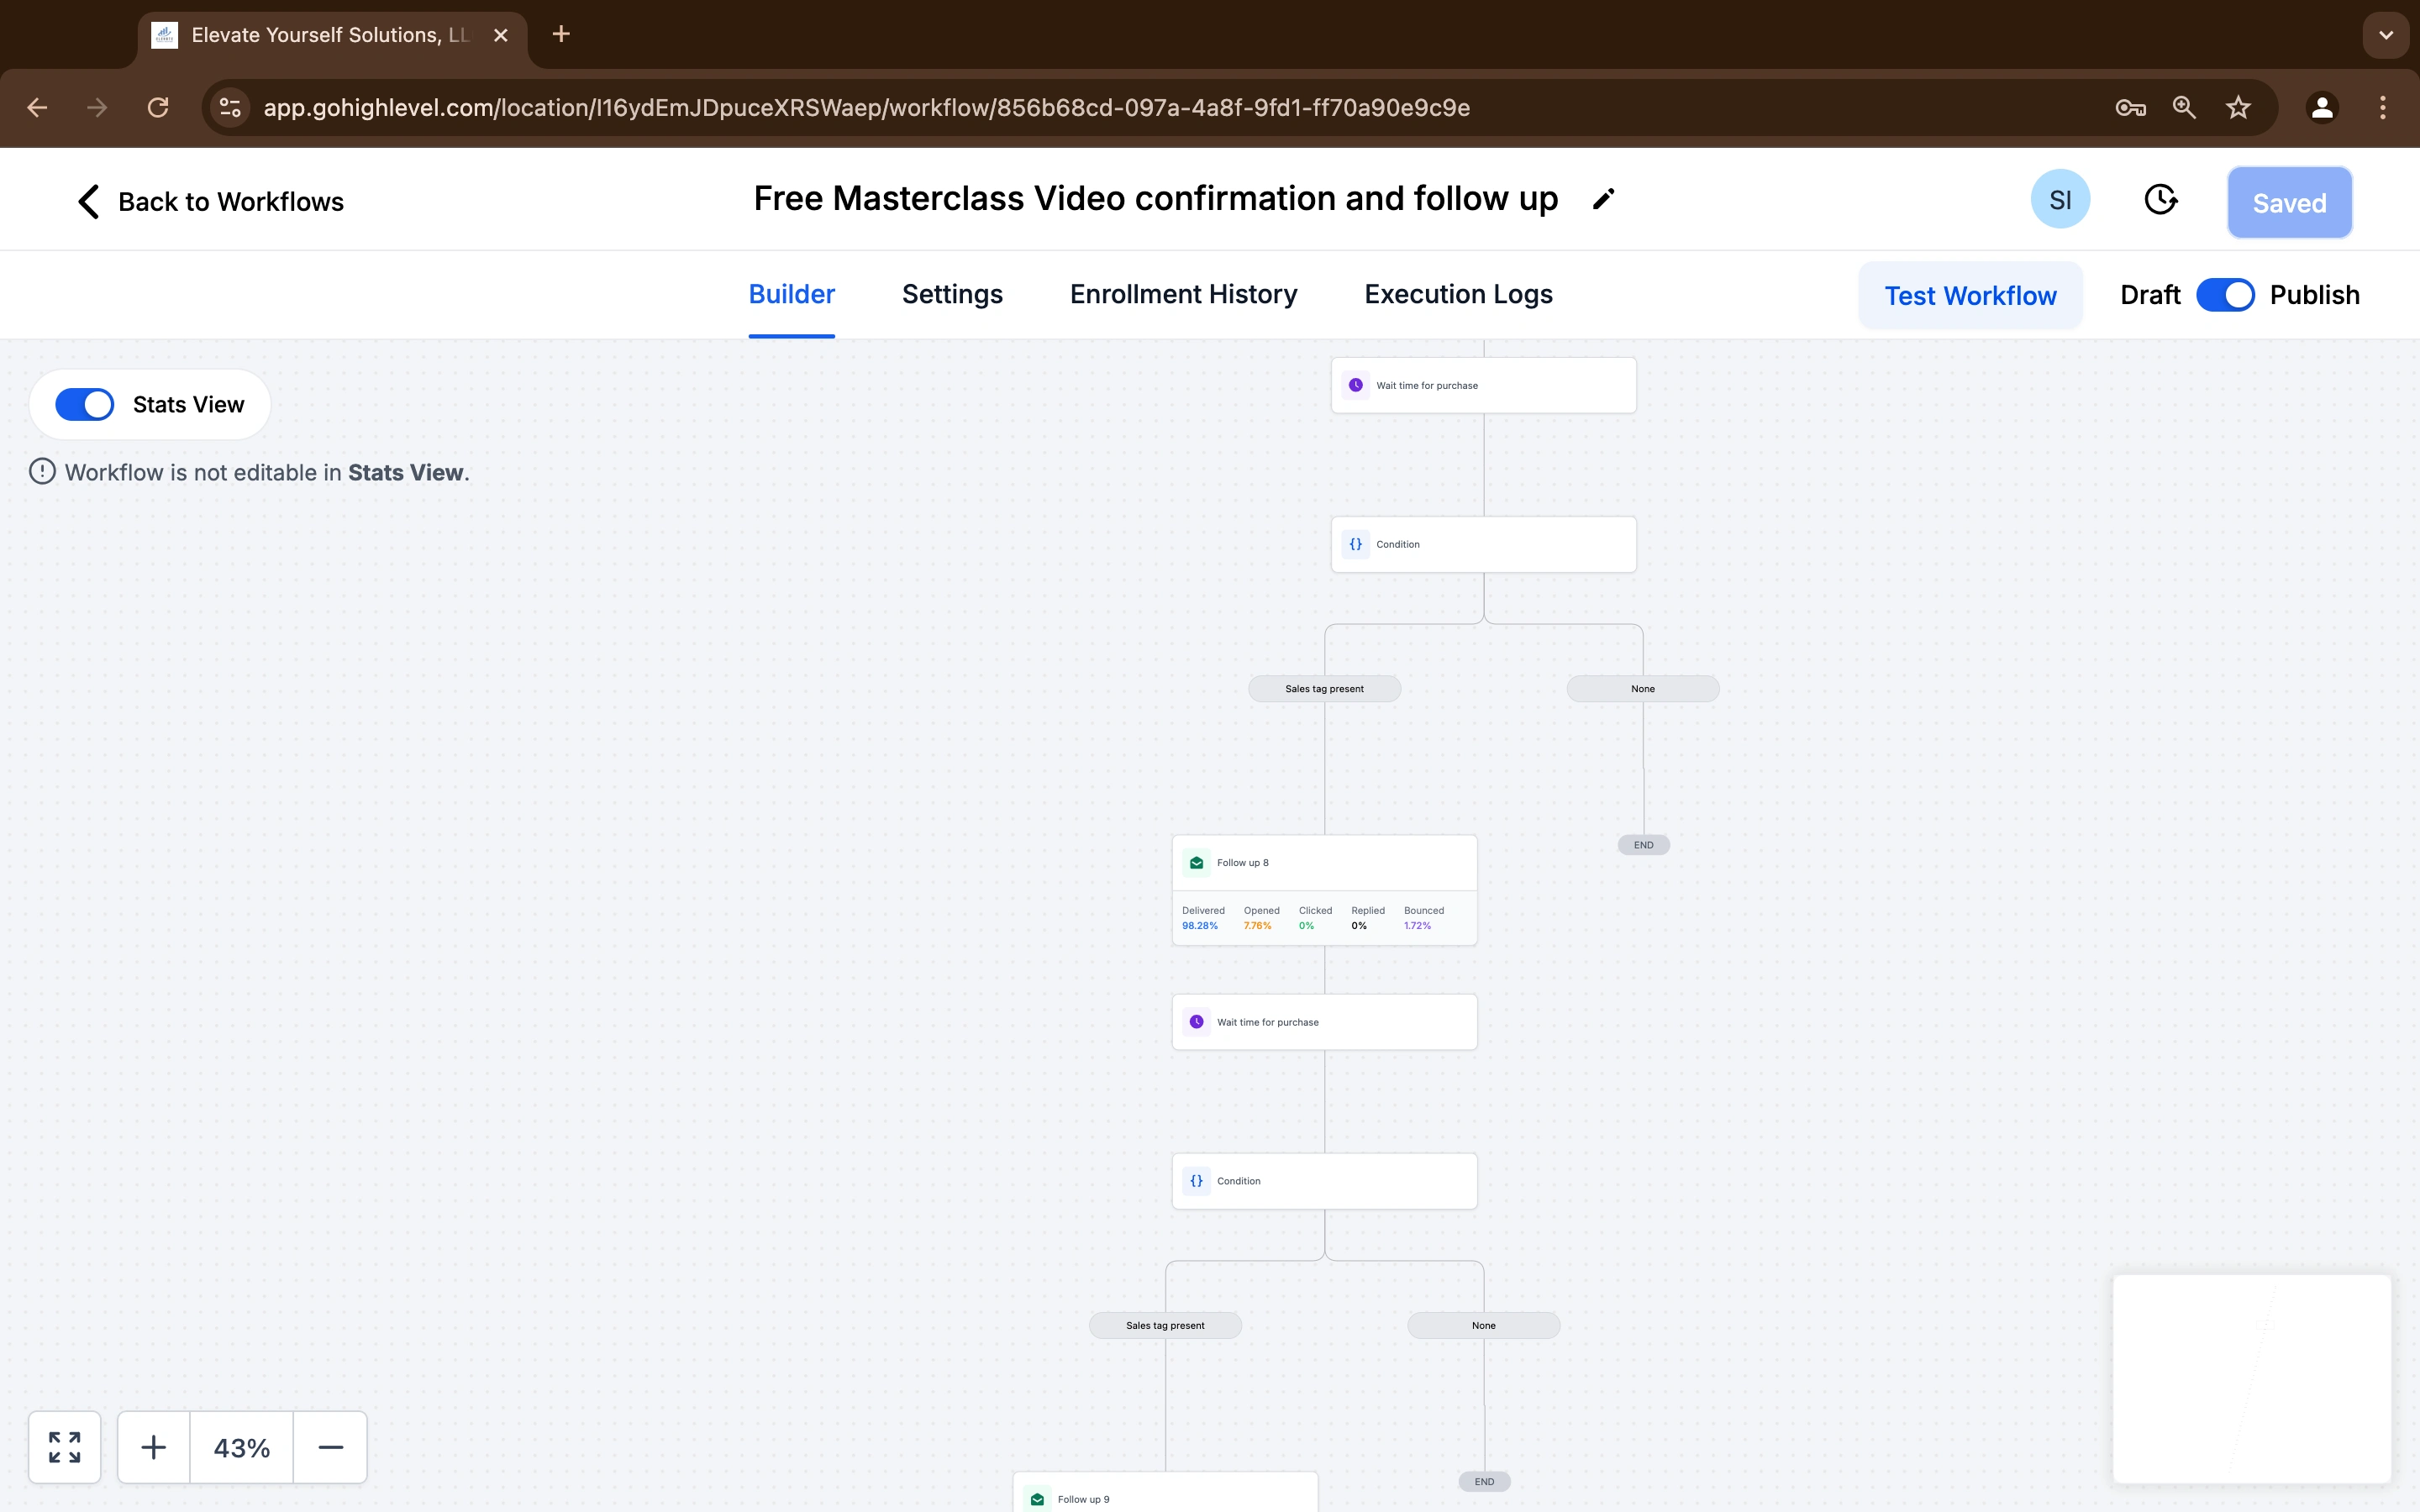The width and height of the screenshot is (2420, 1512).
Task: Toggle the Draft/Publish switch
Action: pos(2225,295)
